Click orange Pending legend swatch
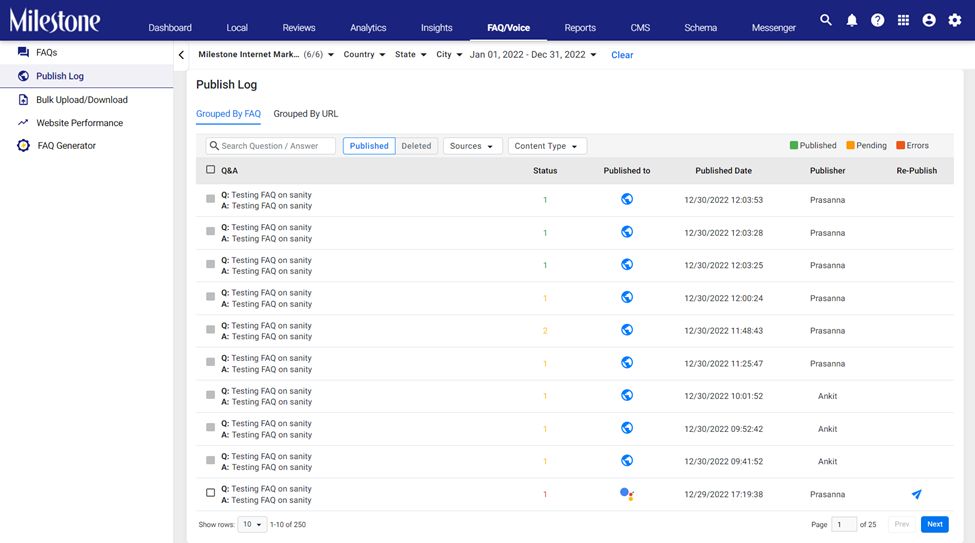This screenshot has width=975, height=543. [x=850, y=146]
